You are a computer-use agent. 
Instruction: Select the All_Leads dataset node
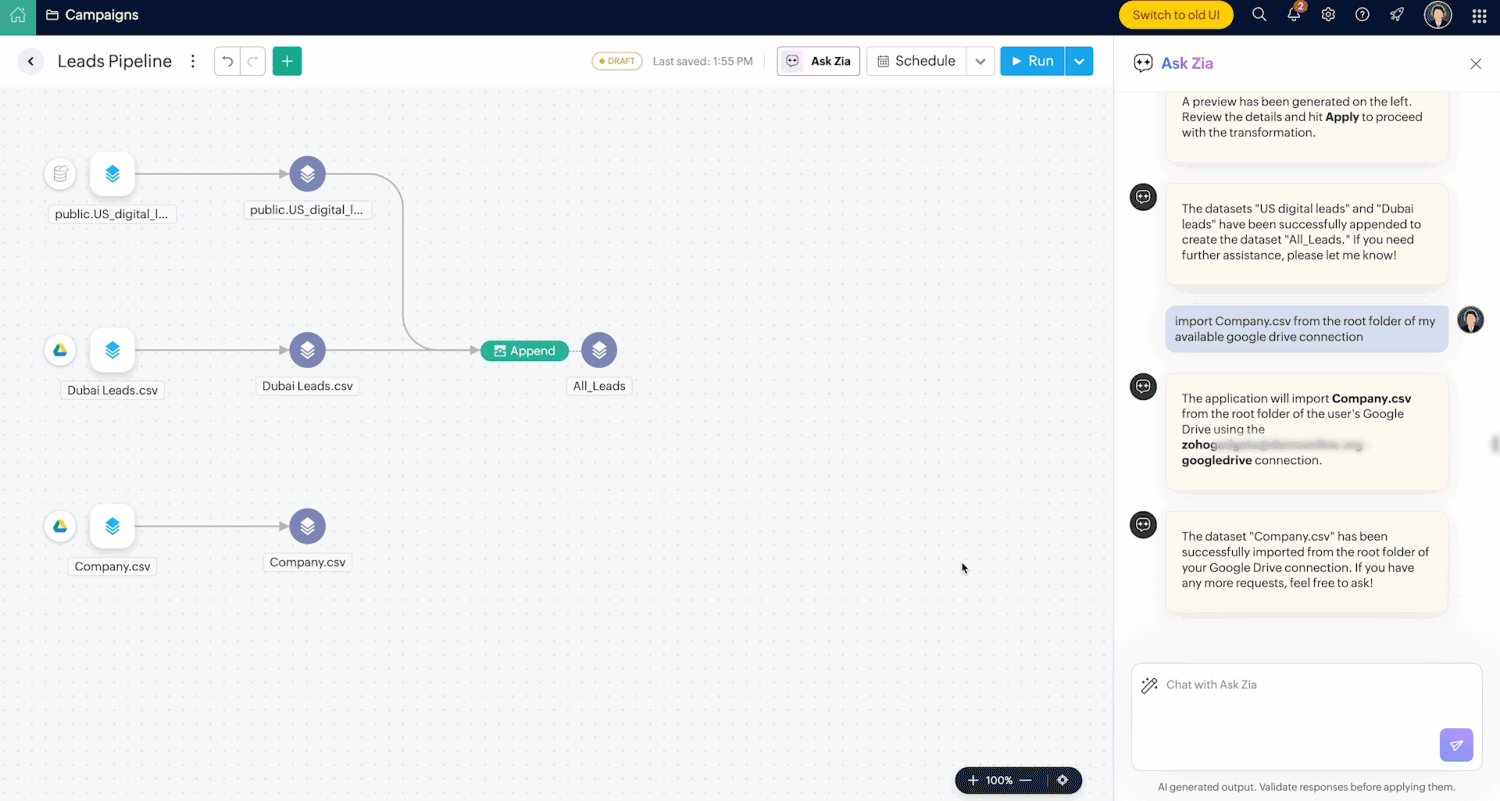coord(599,350)
